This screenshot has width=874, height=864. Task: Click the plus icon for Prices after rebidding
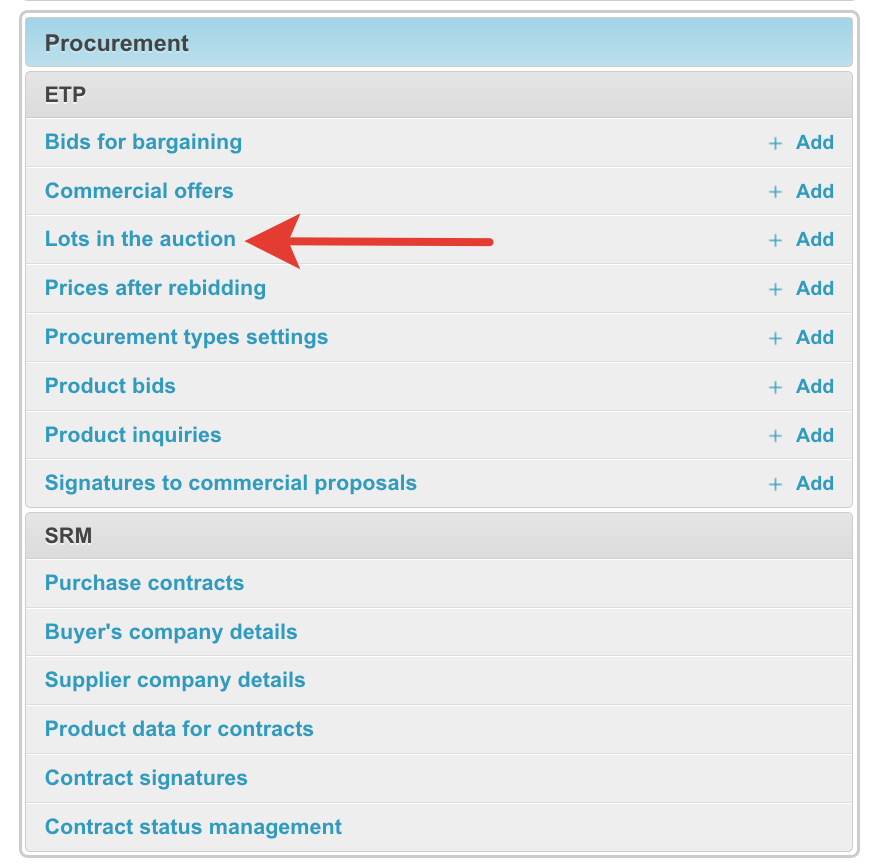(775, 289)
